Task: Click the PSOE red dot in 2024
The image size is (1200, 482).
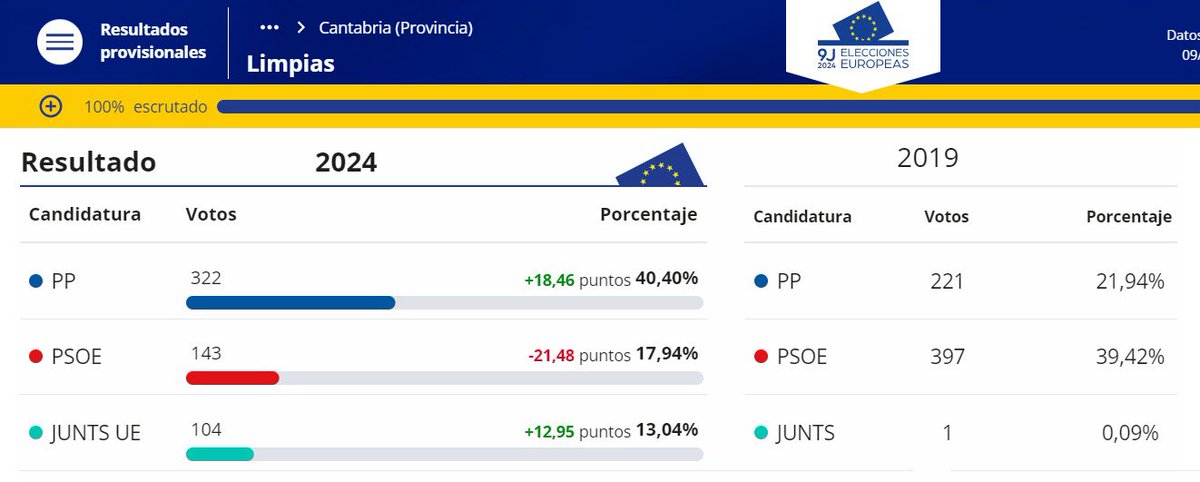Action: 36,357
